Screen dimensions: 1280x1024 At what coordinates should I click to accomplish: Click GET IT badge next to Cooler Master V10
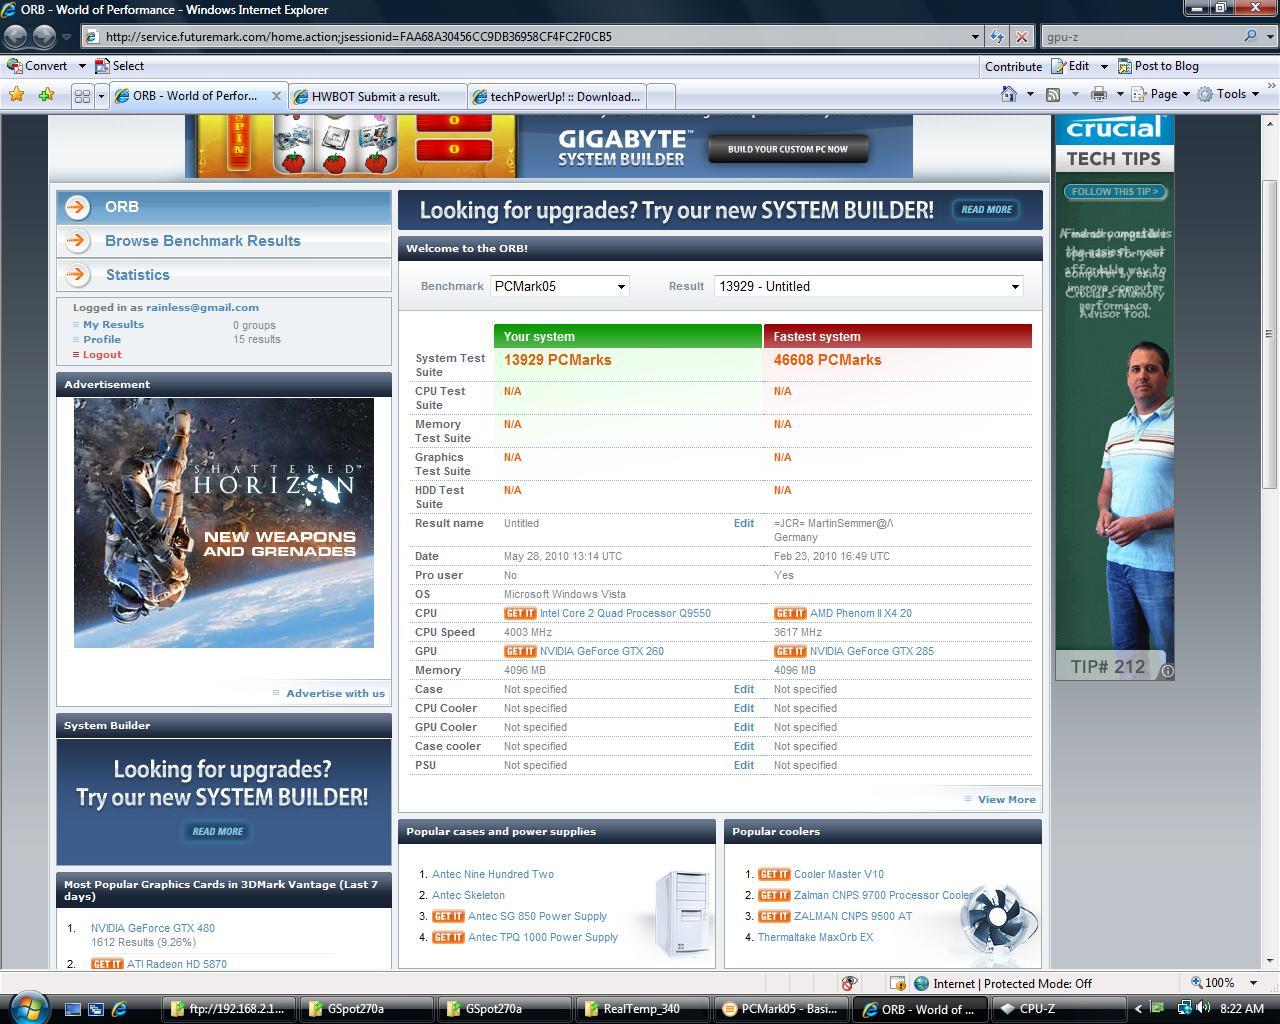774,874
